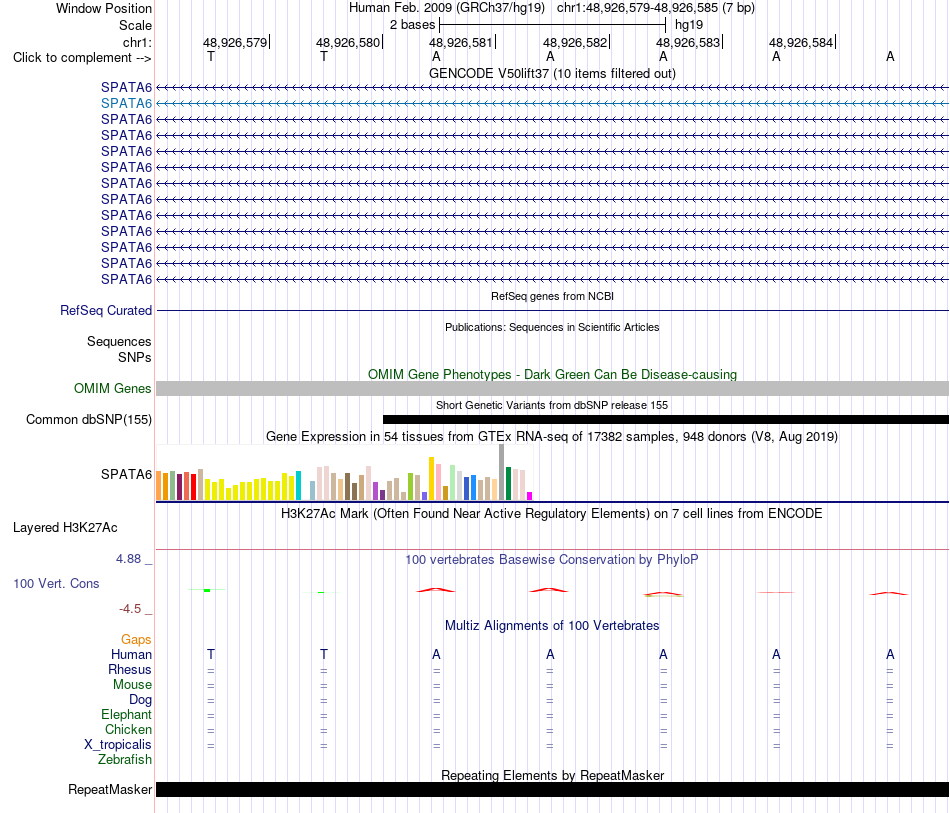Select the Elephant alignment row label
This screenshot has height=813, width=950.
126,715
